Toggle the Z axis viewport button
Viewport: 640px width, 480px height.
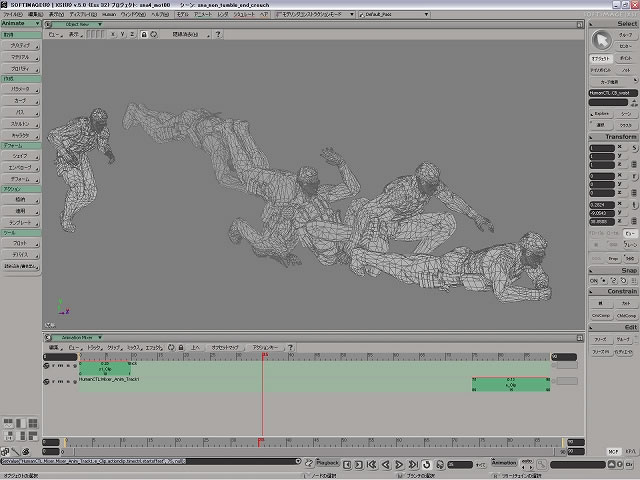130,34
